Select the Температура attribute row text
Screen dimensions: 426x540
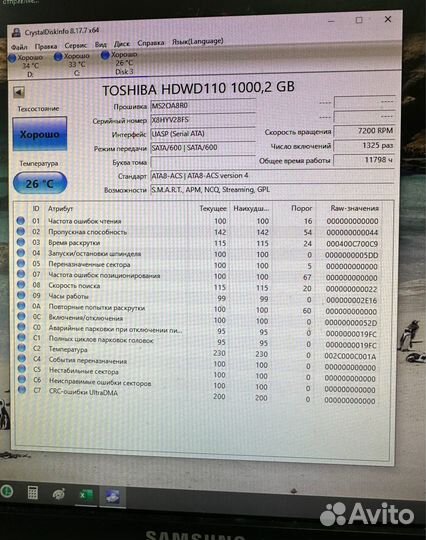click(68, 349)
